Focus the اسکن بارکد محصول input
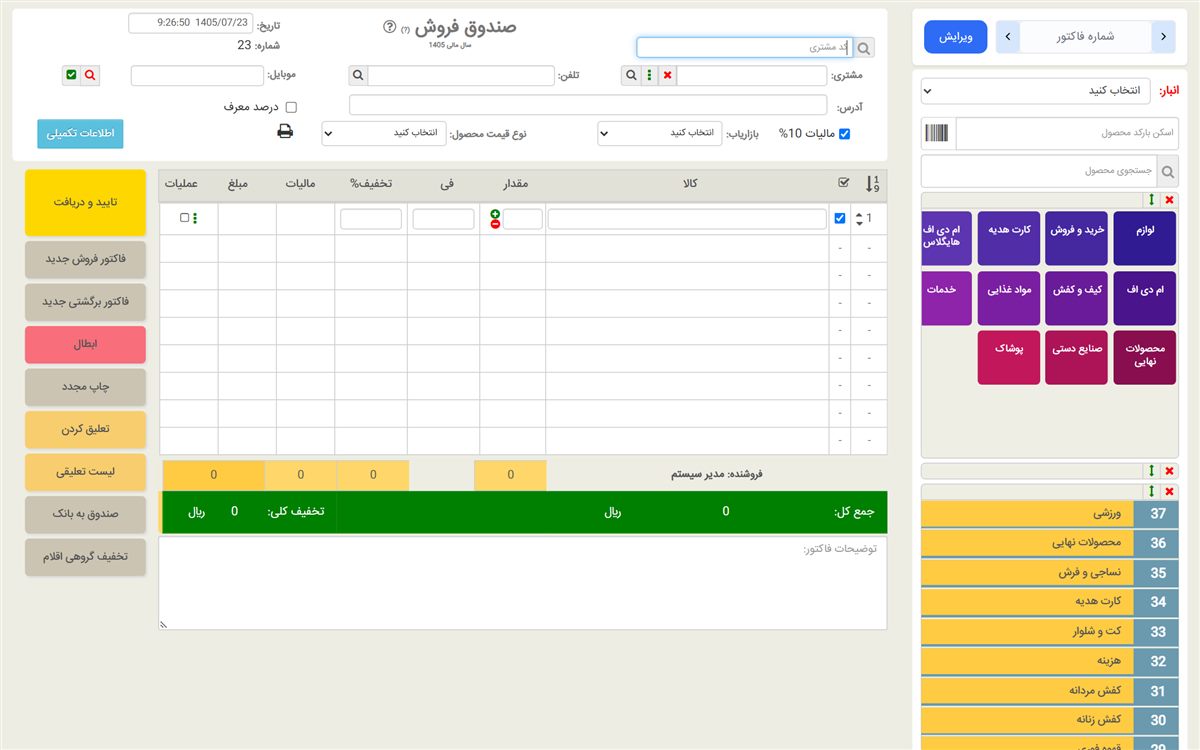The image size is (1200, 750). (1067, 134)
